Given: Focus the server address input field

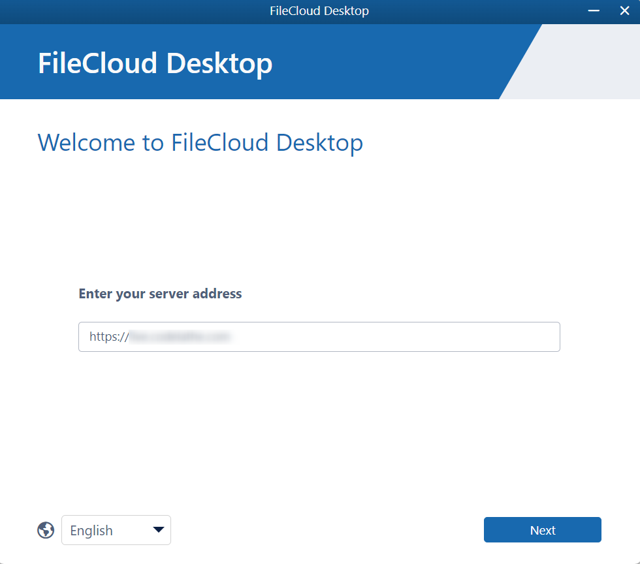Looking at the screenshot, I should pyautogui.click(x=319, y=337).
